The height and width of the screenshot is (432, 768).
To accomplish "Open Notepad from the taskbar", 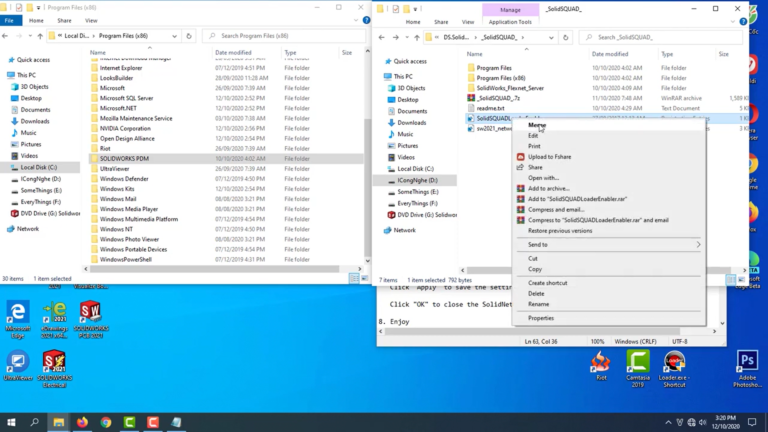I will tap(176, 422).
